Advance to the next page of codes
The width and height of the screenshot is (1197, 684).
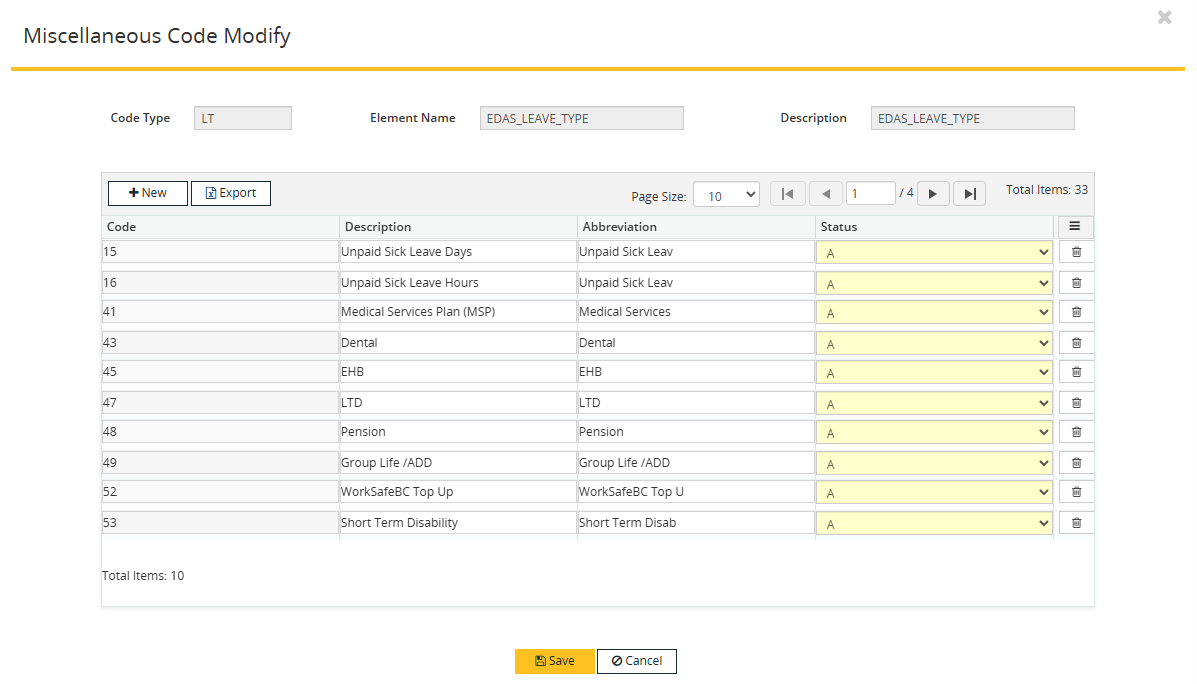tap(932, 193)
